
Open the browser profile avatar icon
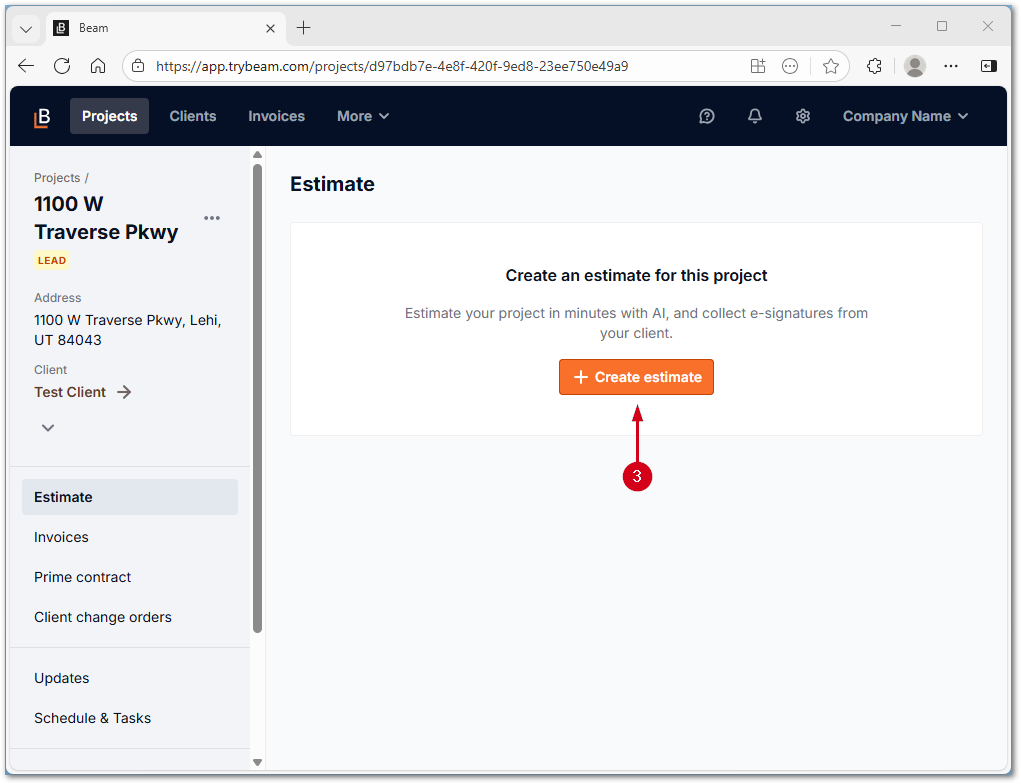point(914,65)
